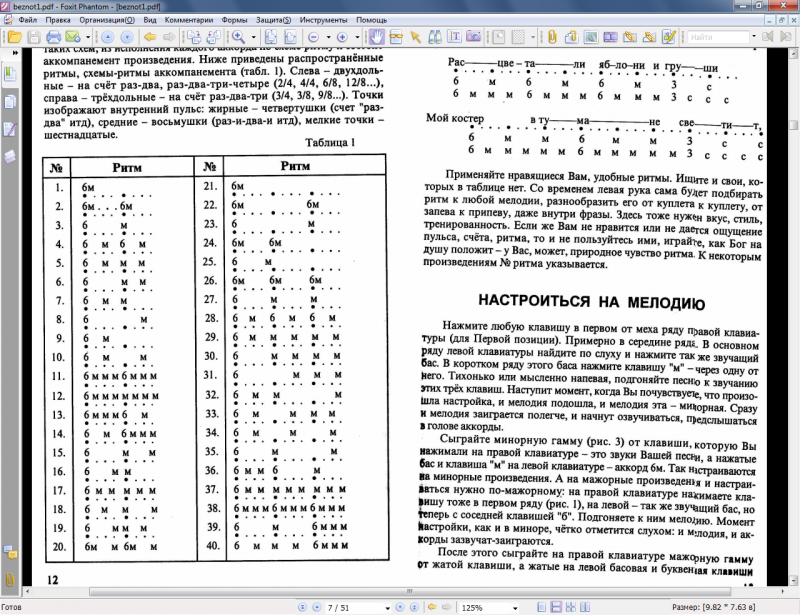Screen dimensions: 800x615
Task: Go to last page via status bar
Action: click(414, 607)
